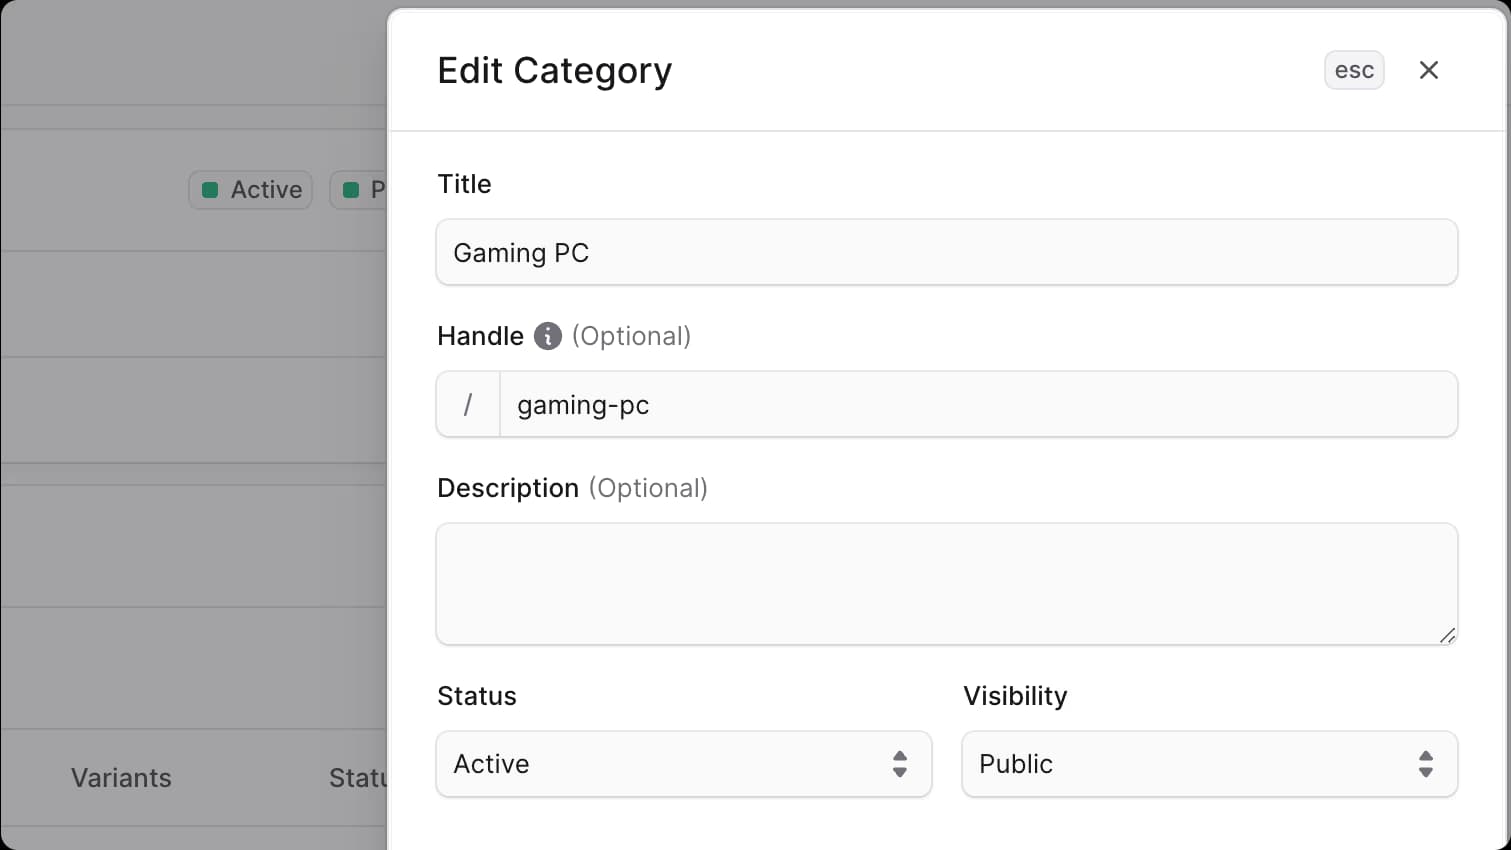The width and height of the screenshot is (1511, 850).
Task: Click the green dot in the partially hidden badge
Action: click(351, 189)
